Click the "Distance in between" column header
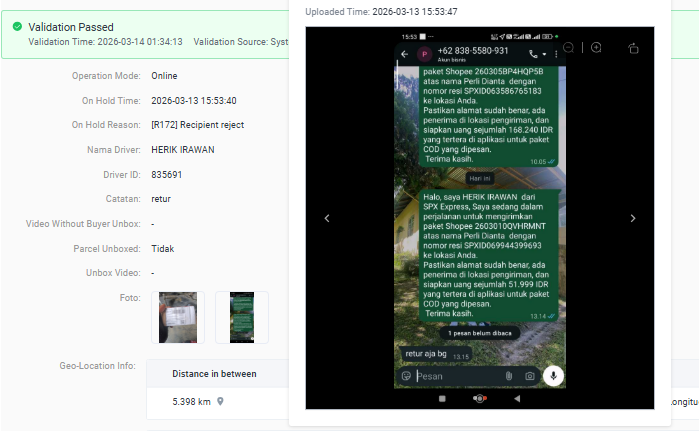The width and height of the screenshot is (699, 431). coord(214,374)
